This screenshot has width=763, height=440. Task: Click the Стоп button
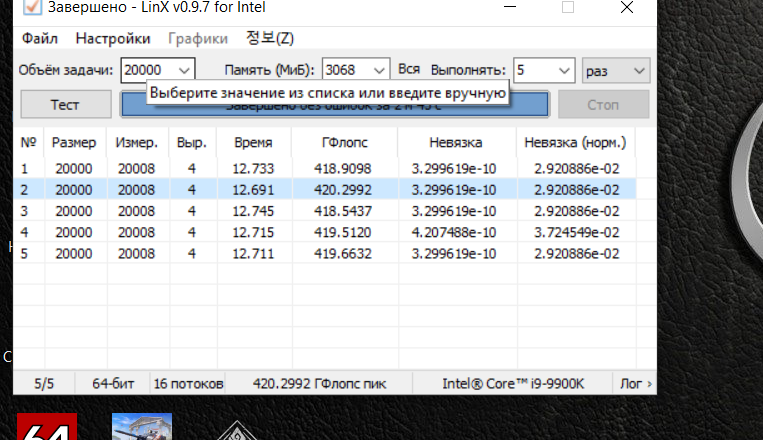(x=603, y=105)
